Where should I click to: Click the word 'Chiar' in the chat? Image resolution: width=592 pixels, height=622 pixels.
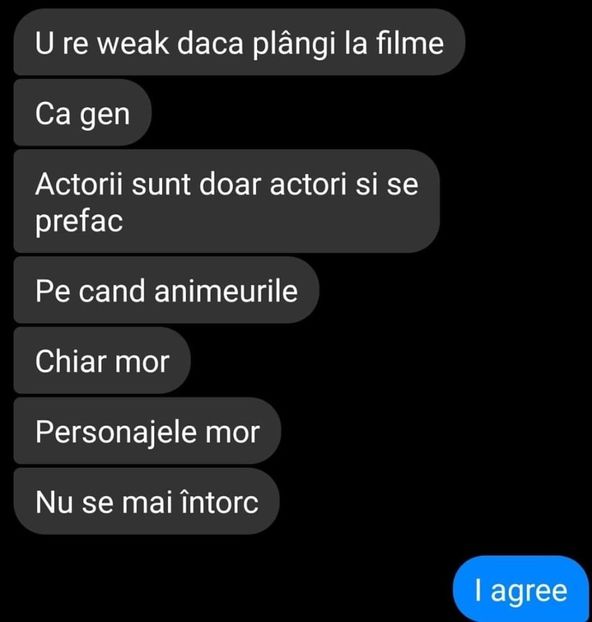(67, 361)
